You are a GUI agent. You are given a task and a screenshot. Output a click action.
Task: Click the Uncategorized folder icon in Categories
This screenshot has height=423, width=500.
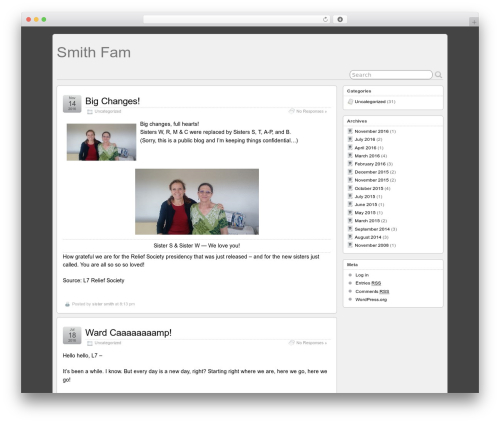coord(350,102)
